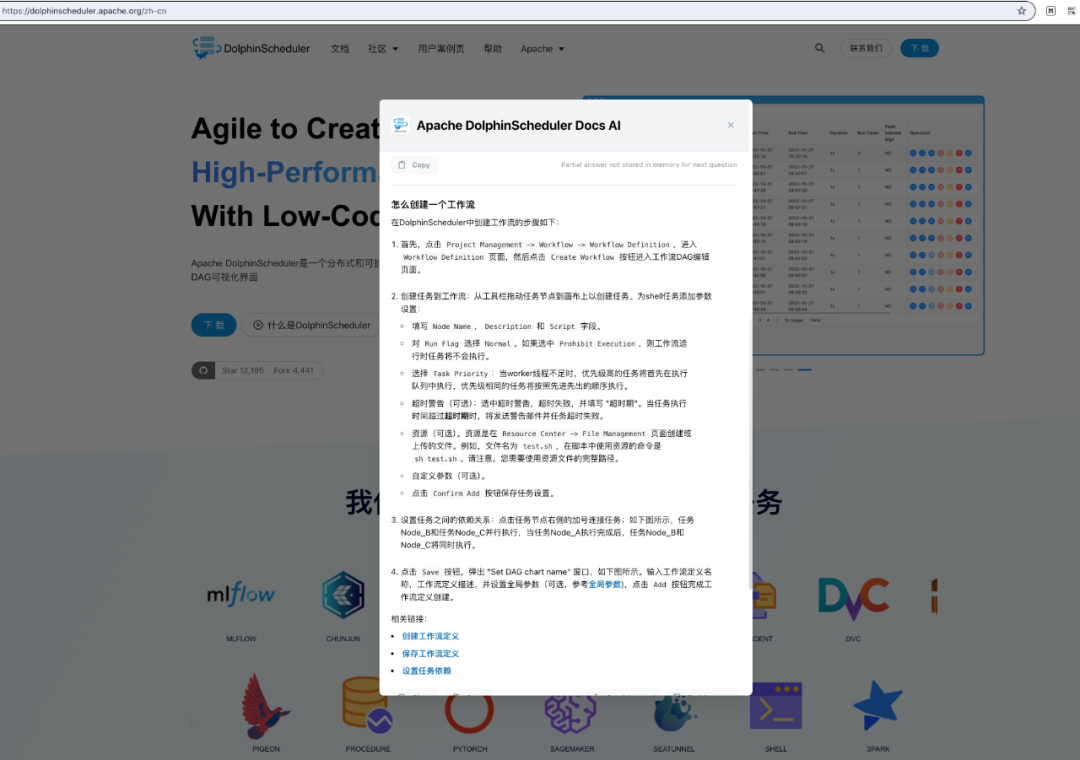
Task: Click the 相关链接 label in the dialog
Action: (408, 619)
